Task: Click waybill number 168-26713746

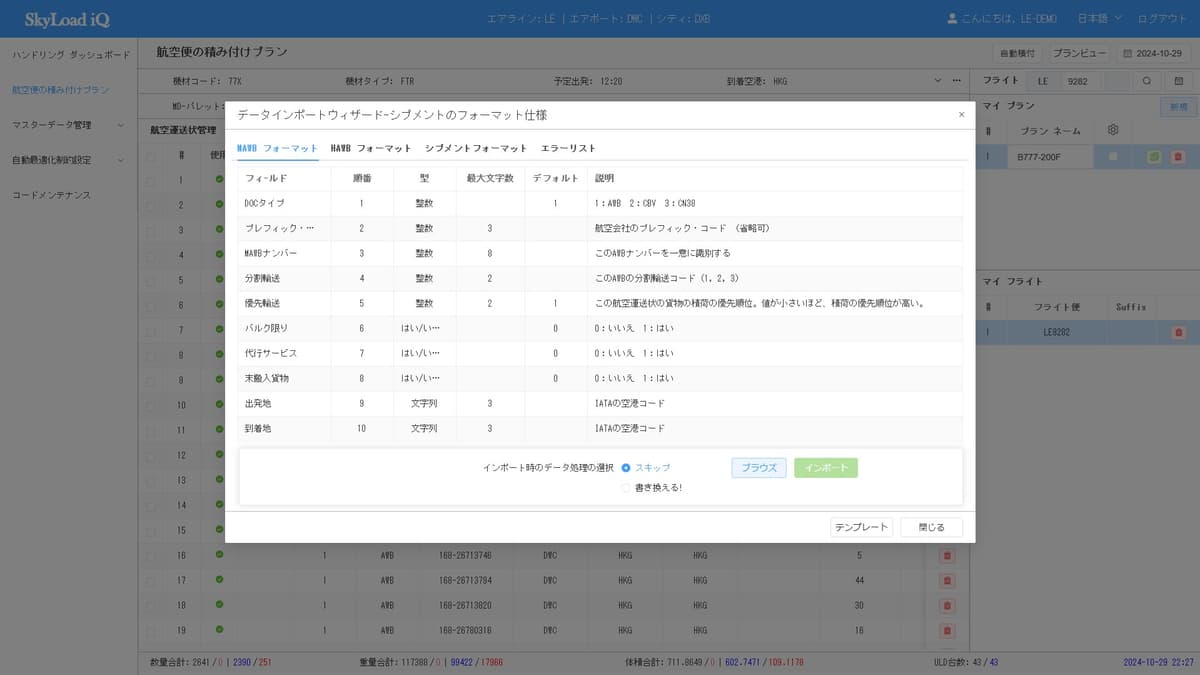Action: coord(465,555)
